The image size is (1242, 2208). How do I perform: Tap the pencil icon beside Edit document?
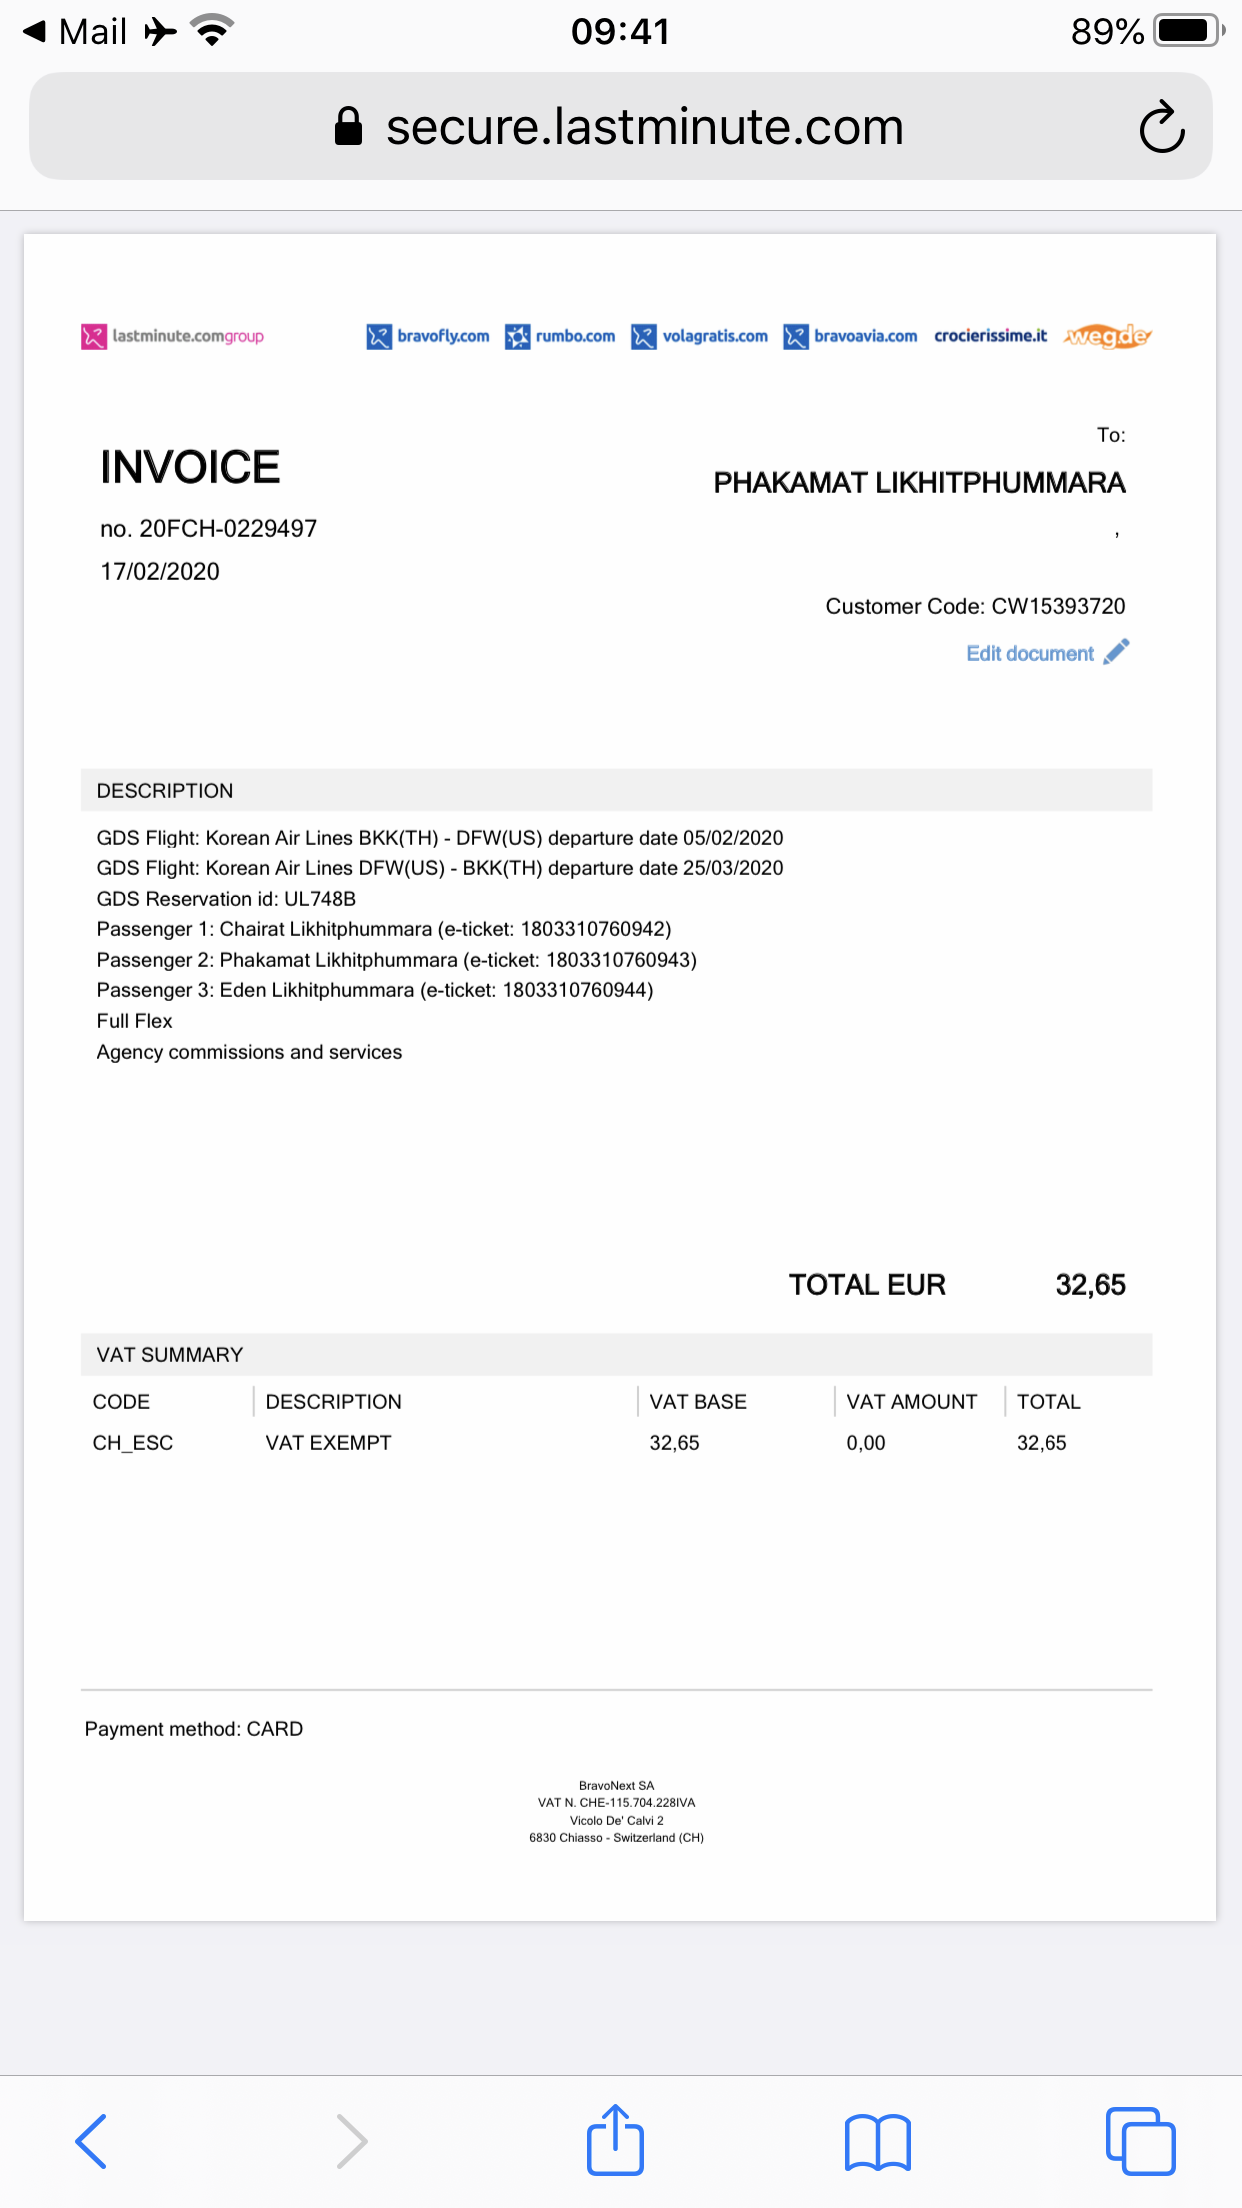(x=1117, y=652)
